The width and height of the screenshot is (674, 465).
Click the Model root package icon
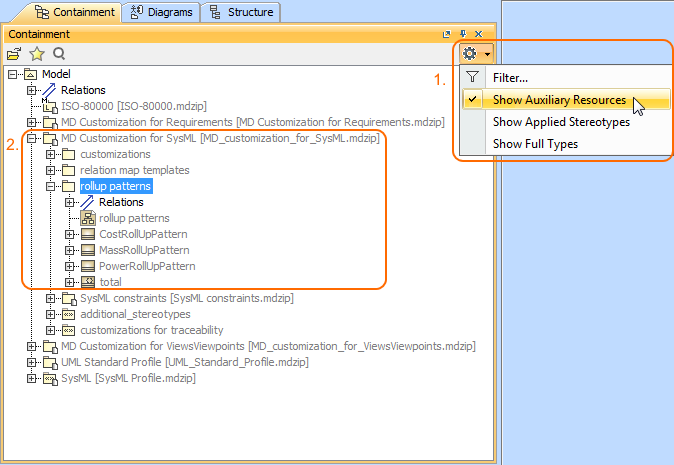click(30, 75)
